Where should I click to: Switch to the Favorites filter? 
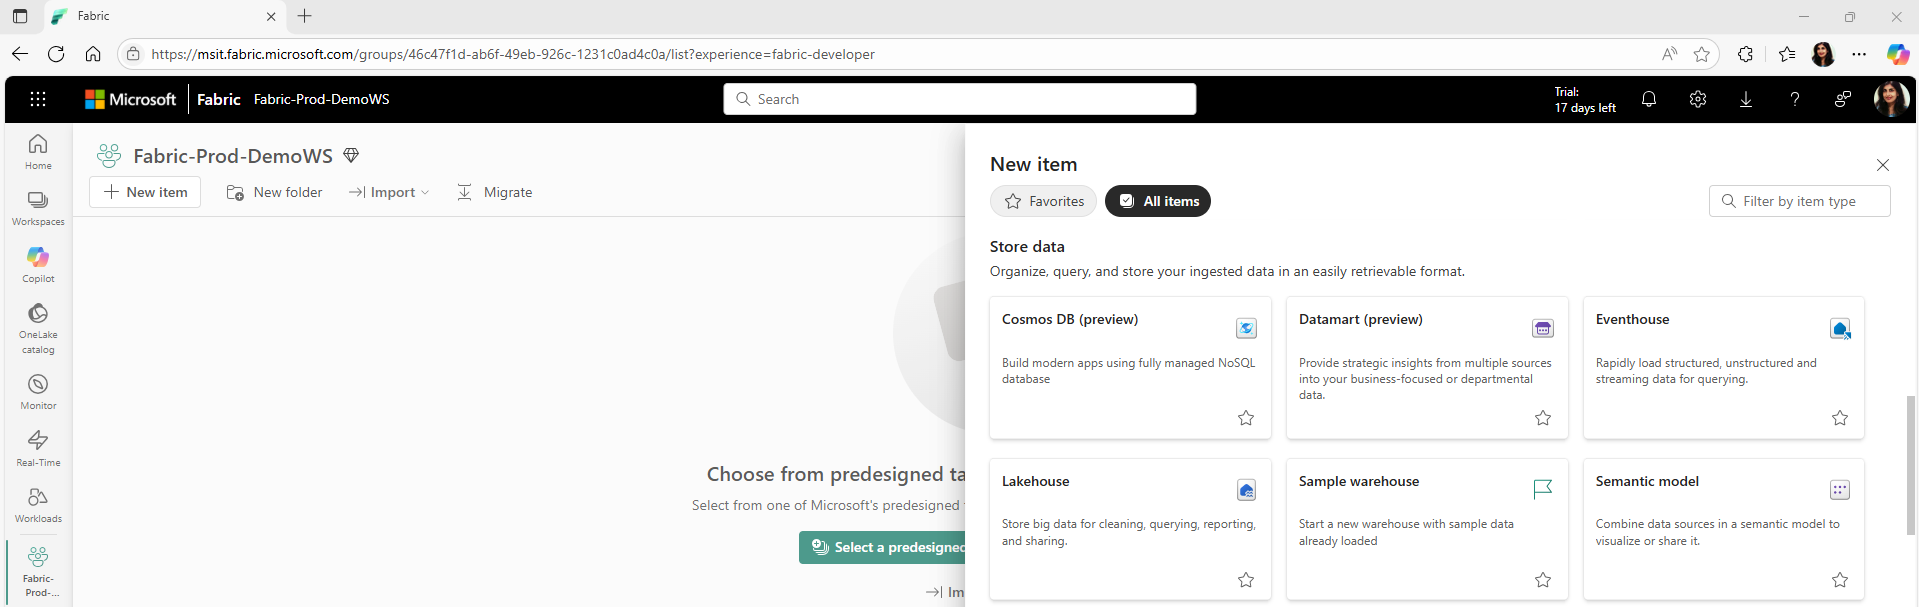coord(1043,201)
